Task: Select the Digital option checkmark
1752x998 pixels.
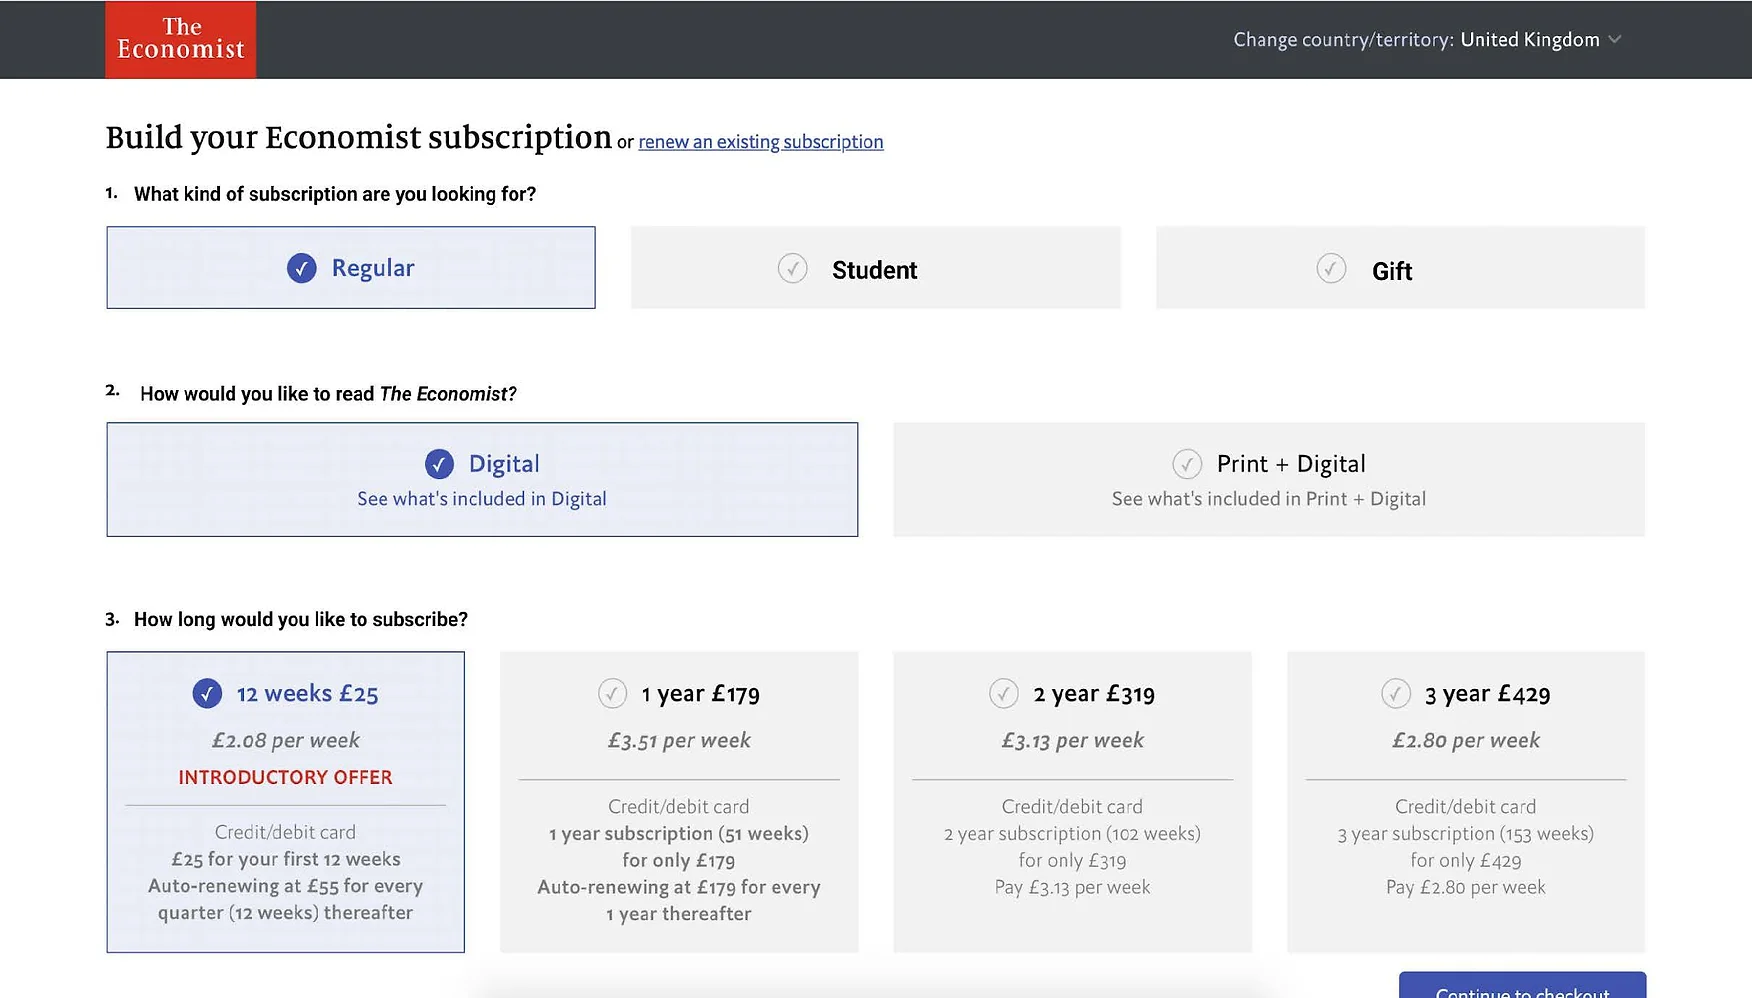Action: pos(439,464)
